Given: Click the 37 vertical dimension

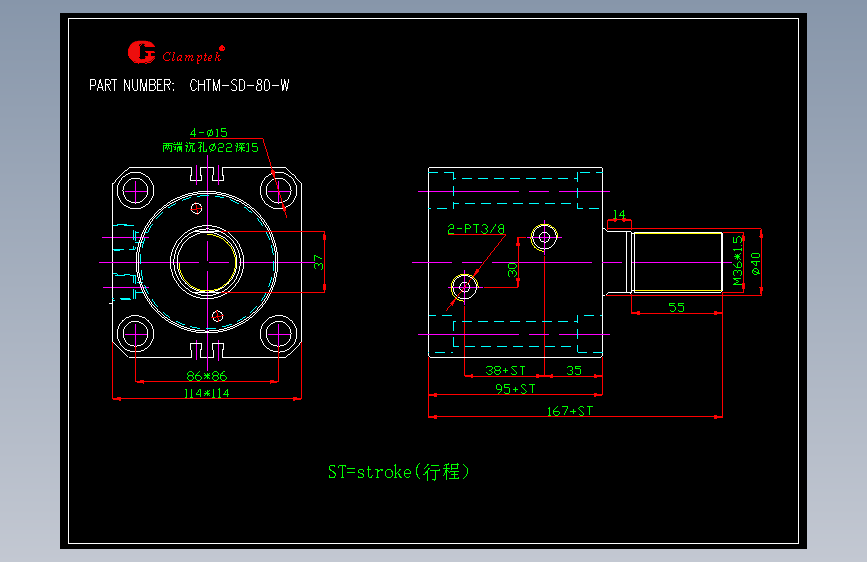Looking at the screenshot, I should click(x=318, y=262).
